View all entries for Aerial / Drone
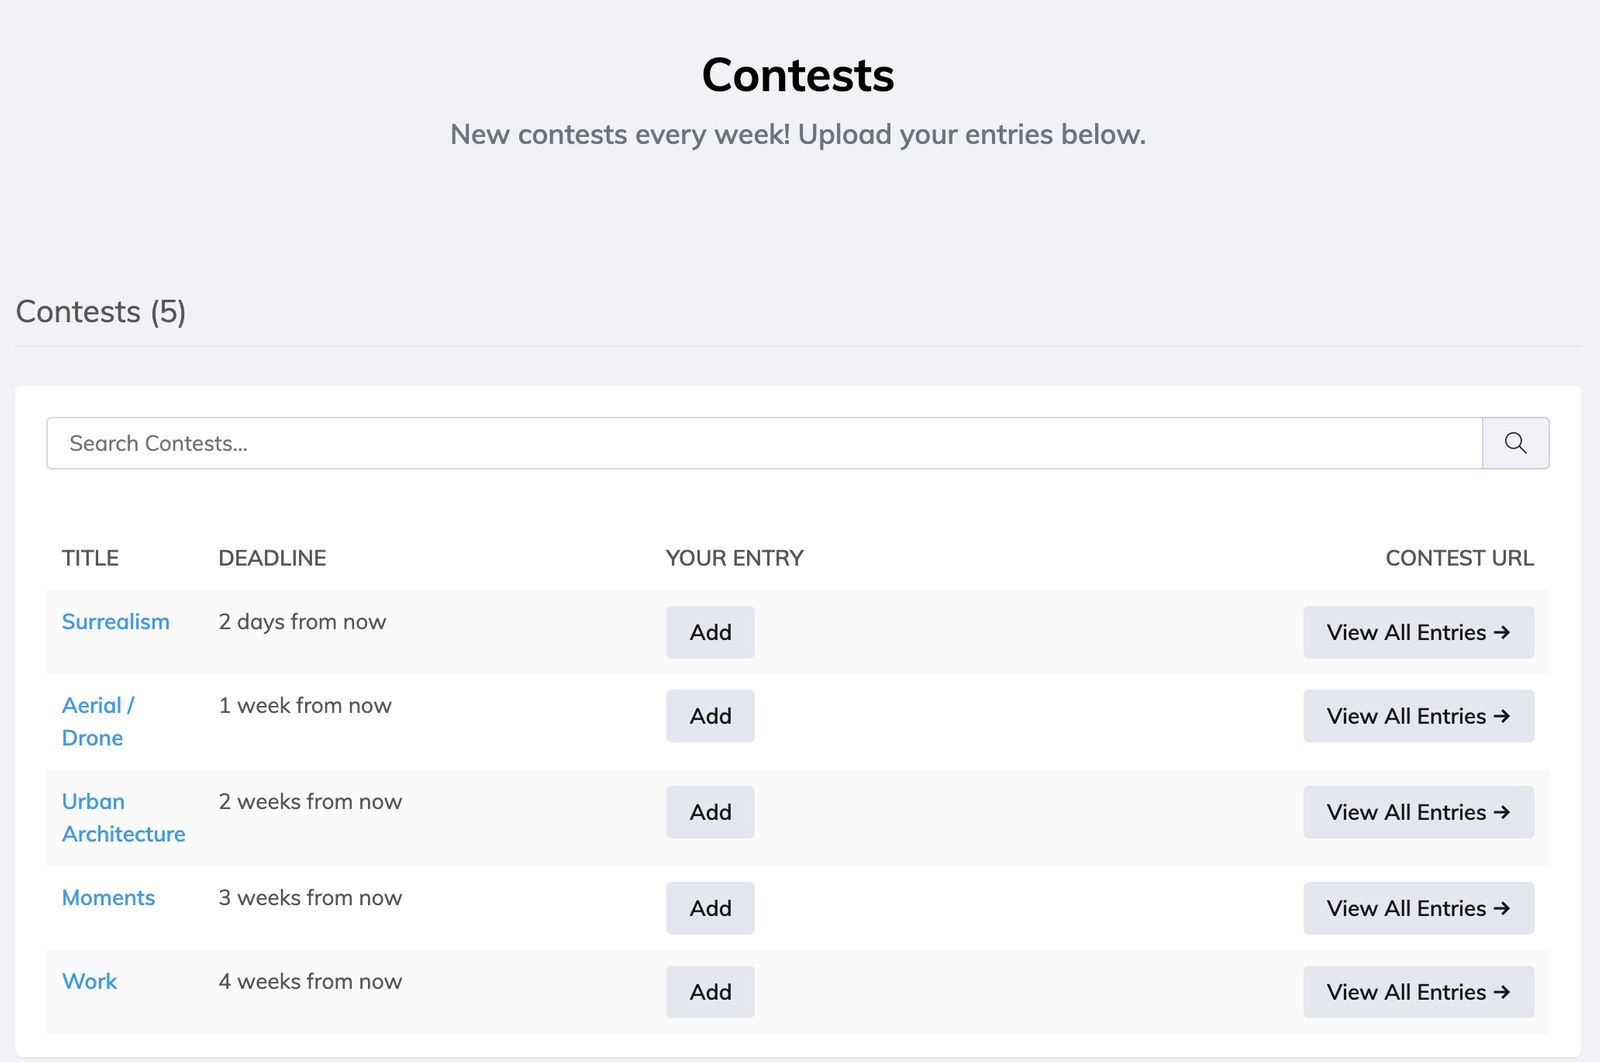Image resolution: width=1600 pixels, height=1062 pixels. [1418, 716]
